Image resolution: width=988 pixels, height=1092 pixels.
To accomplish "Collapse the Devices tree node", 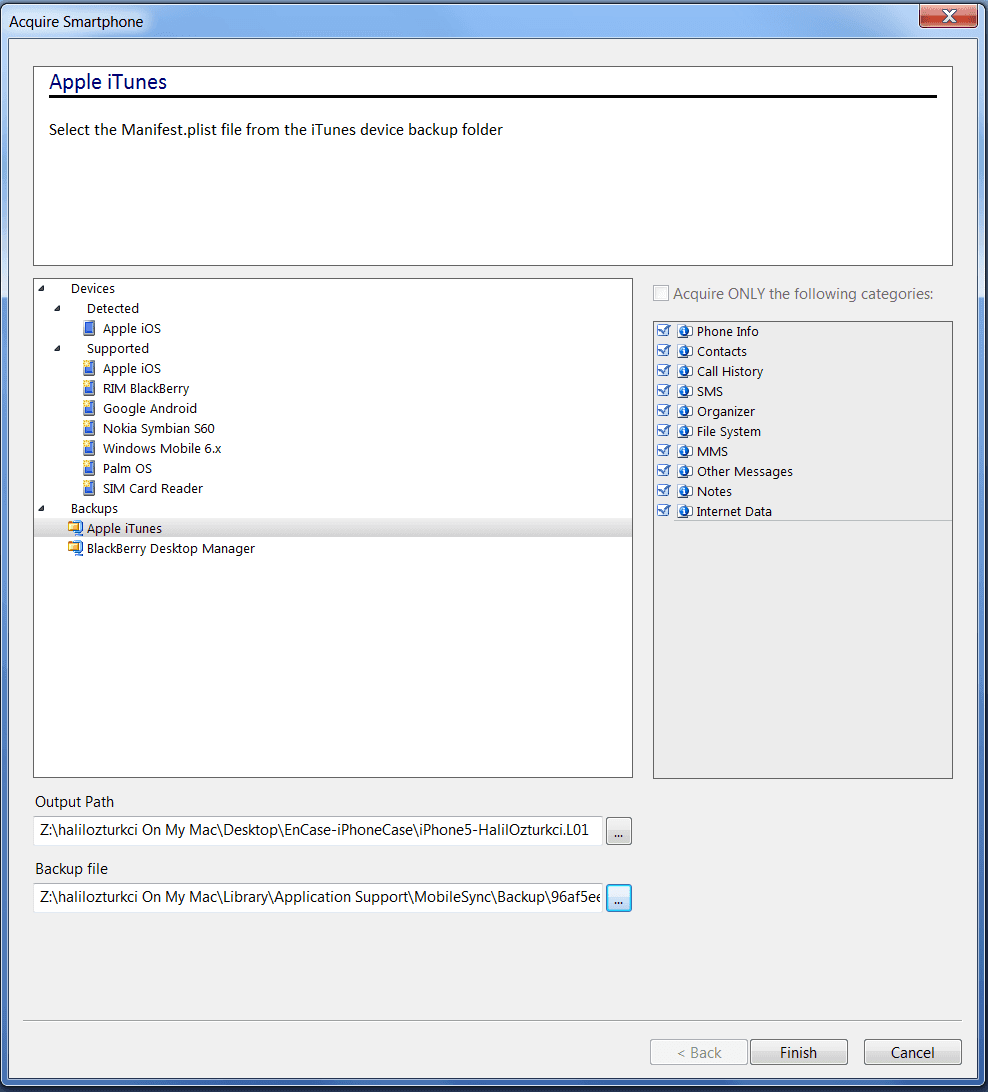I will click(x=42, y=289).
